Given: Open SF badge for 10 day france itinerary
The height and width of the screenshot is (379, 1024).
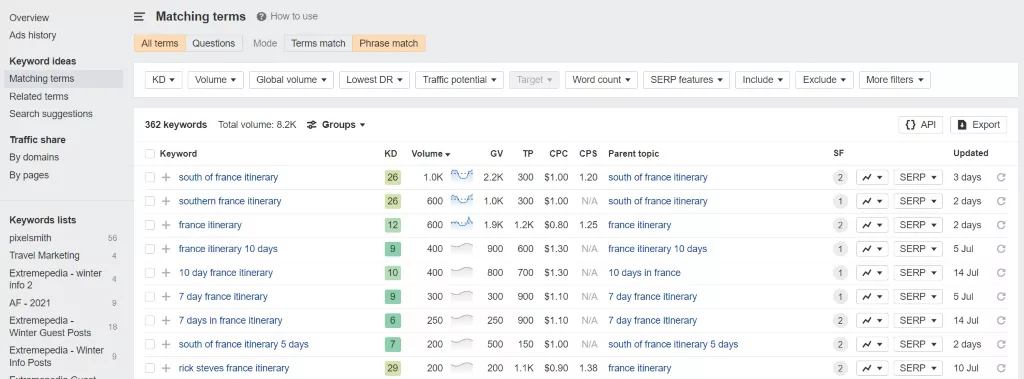Looking at the screenshot, I should tap(840, 272).
